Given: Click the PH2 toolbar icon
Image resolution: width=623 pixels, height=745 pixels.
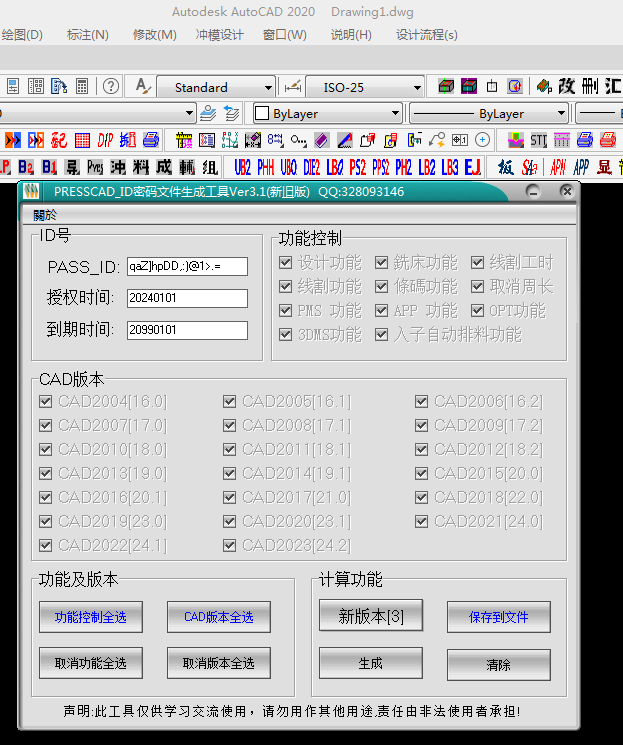Looking at the screenshot, I should pos(403,167).
